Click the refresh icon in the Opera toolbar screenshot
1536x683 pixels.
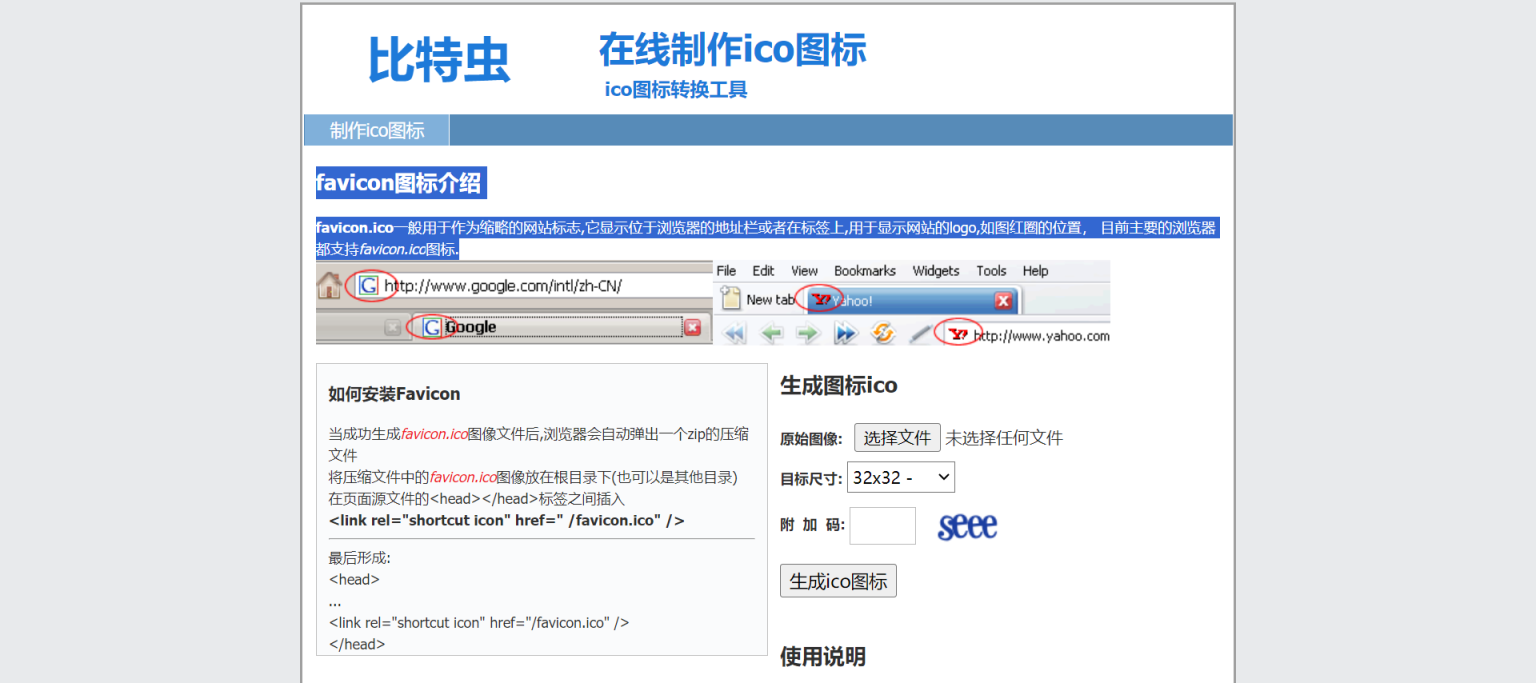click(882, 332)
